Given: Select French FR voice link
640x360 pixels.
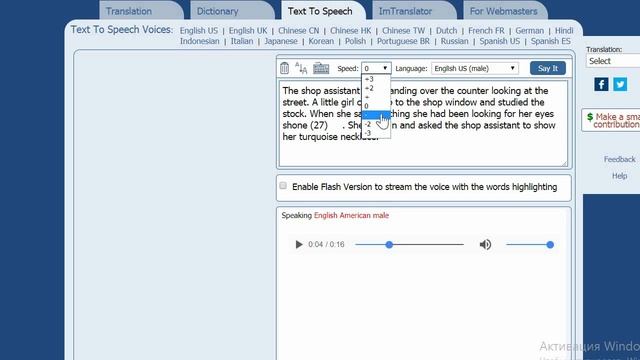Looking at the screenshot, I should tap(486, 31).
